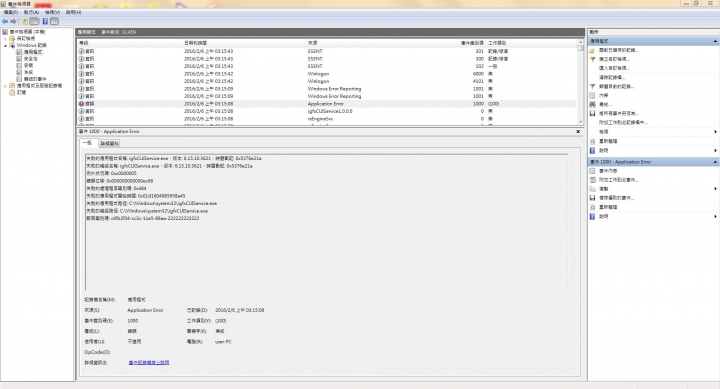Click Clear Log action
The image size is (720, 389).
pyautogui.click(x=612, y=78)
